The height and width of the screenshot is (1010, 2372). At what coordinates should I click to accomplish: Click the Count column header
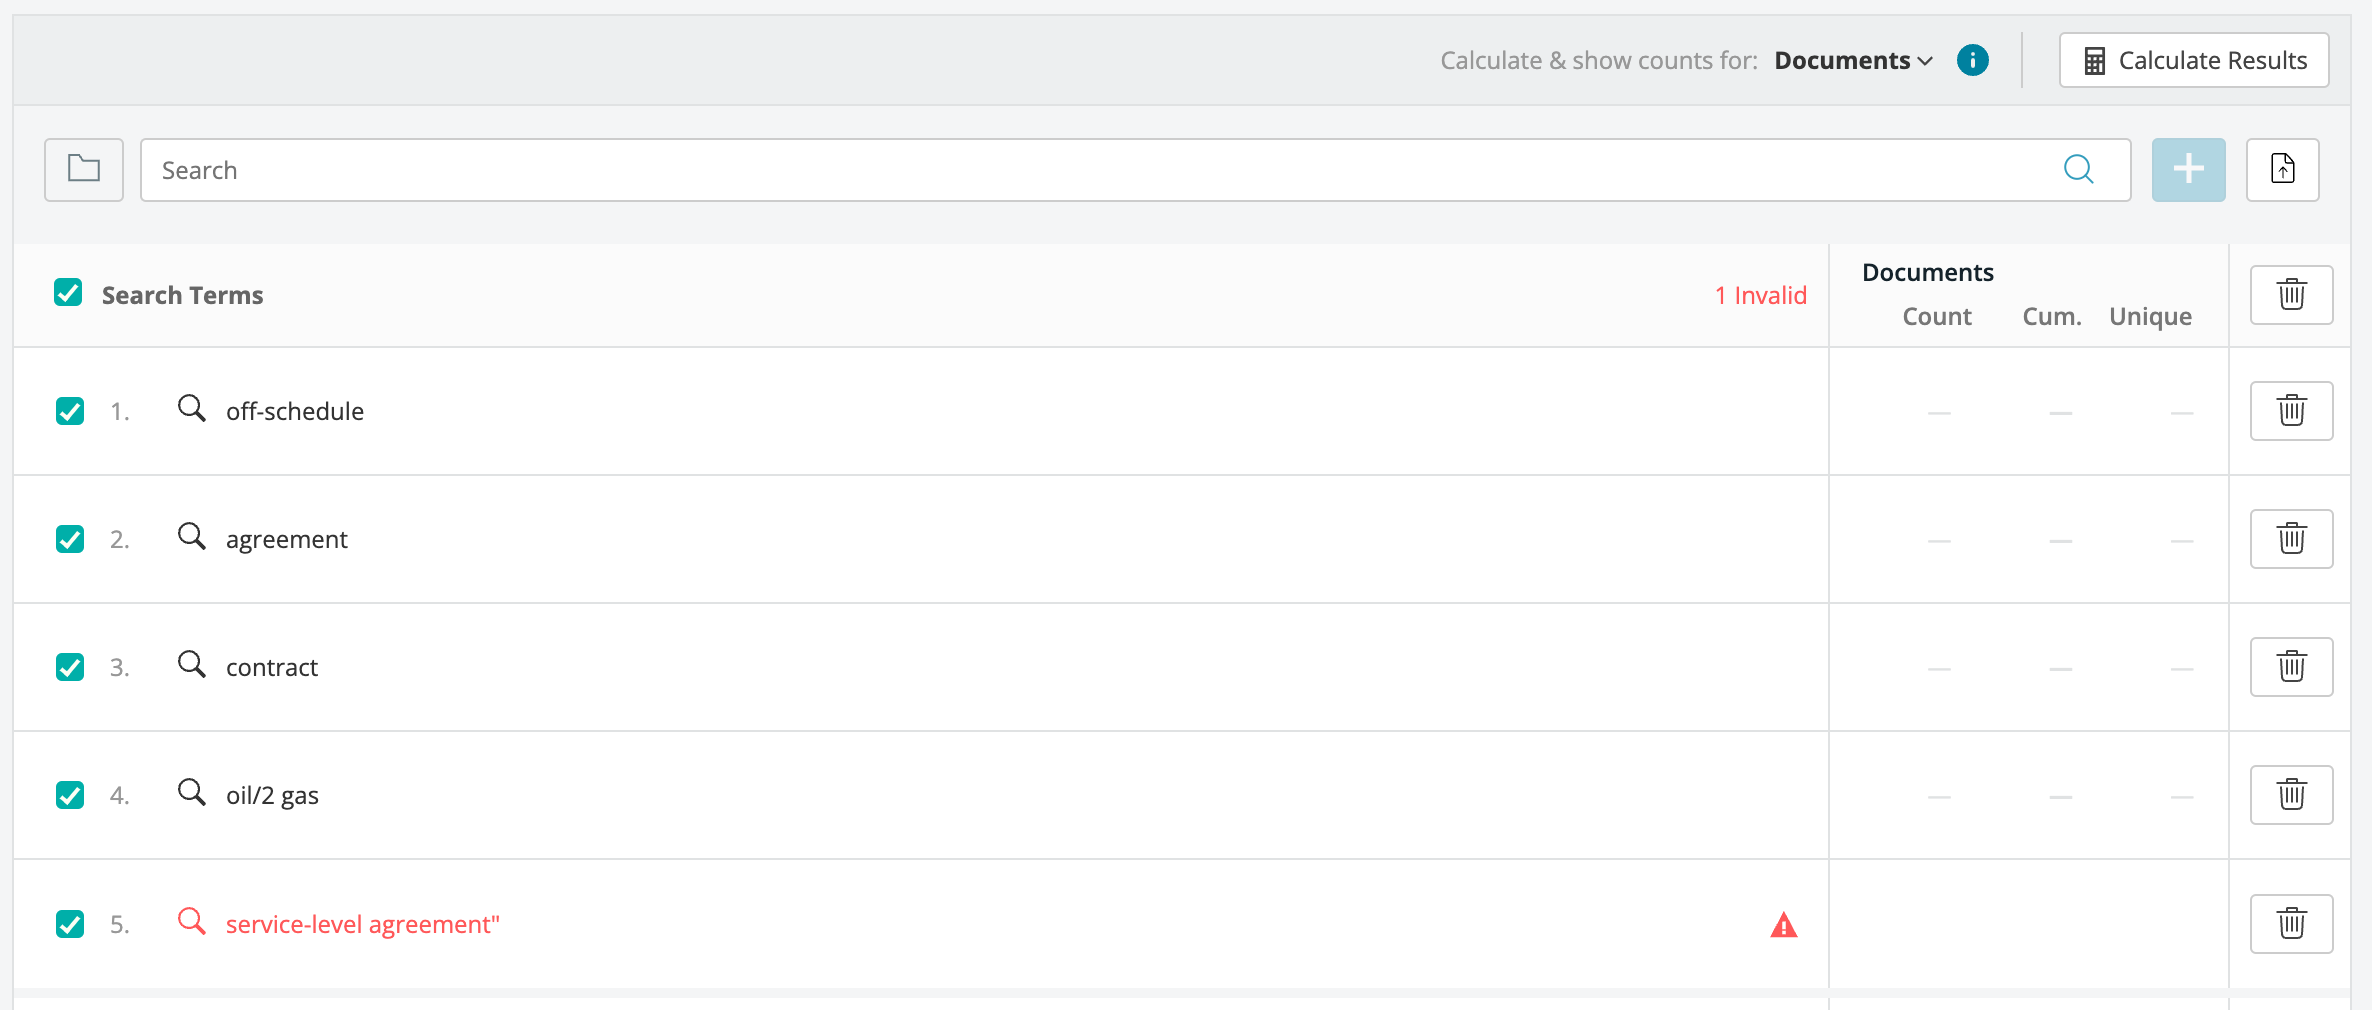tap(1937, 316)
